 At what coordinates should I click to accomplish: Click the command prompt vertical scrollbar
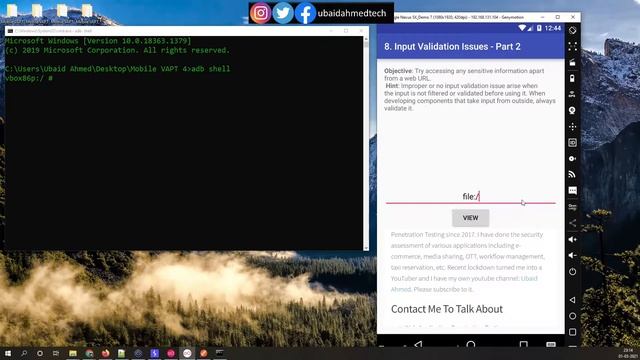click(x=366, y=143)
